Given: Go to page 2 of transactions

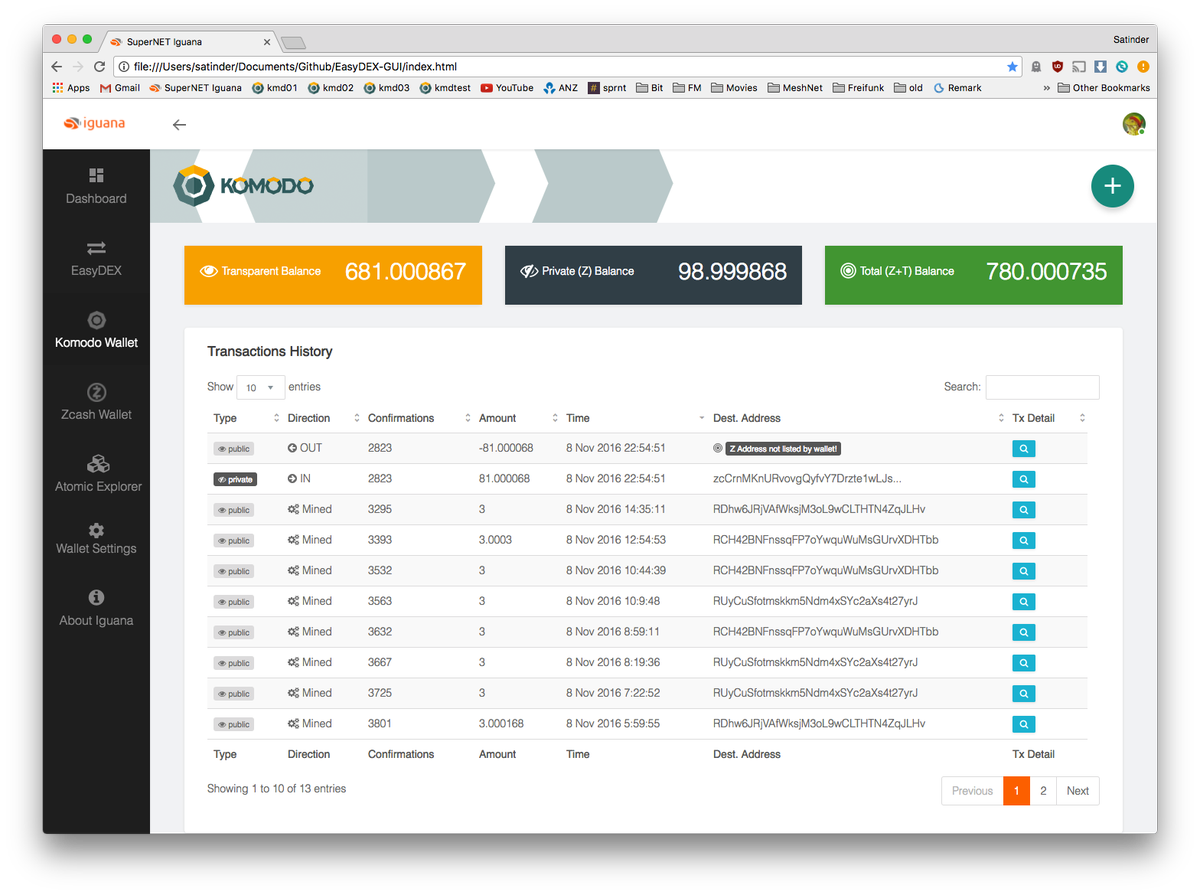Looking at the screenshot, I should (x=1043, y=791).
